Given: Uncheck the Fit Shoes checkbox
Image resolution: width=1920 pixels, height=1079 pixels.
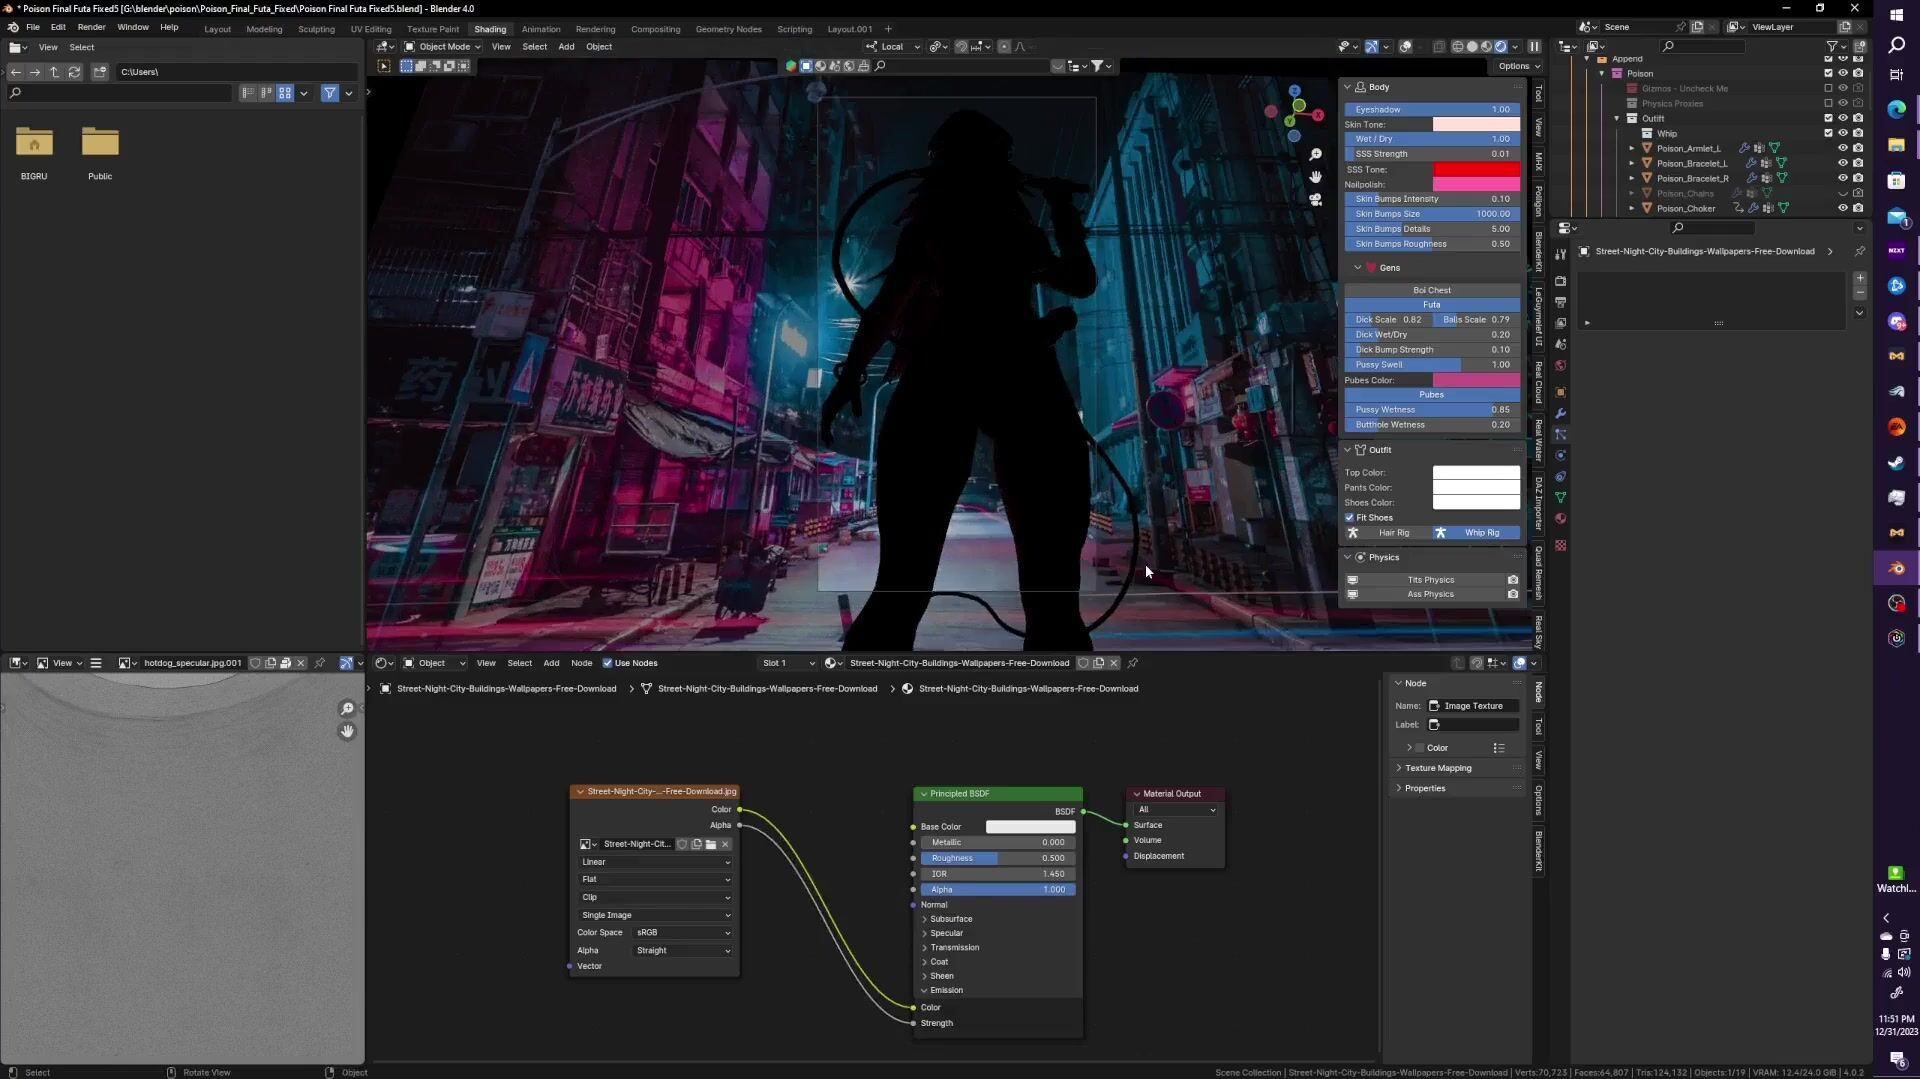Looking at the screenshot, I should 1350,518.
